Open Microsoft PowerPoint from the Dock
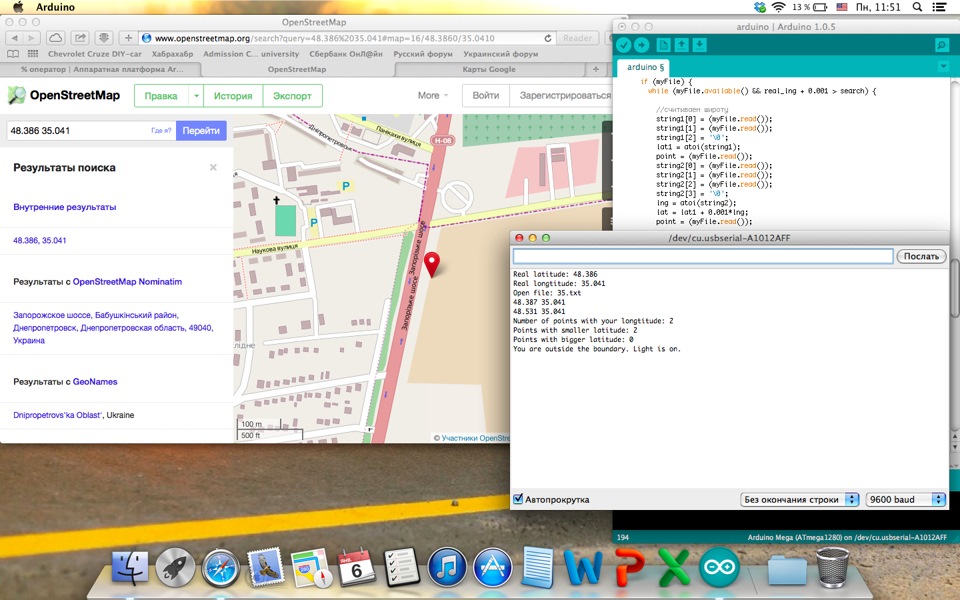The width and height of the screenshot is (960, 600). [x=629, y=567]
